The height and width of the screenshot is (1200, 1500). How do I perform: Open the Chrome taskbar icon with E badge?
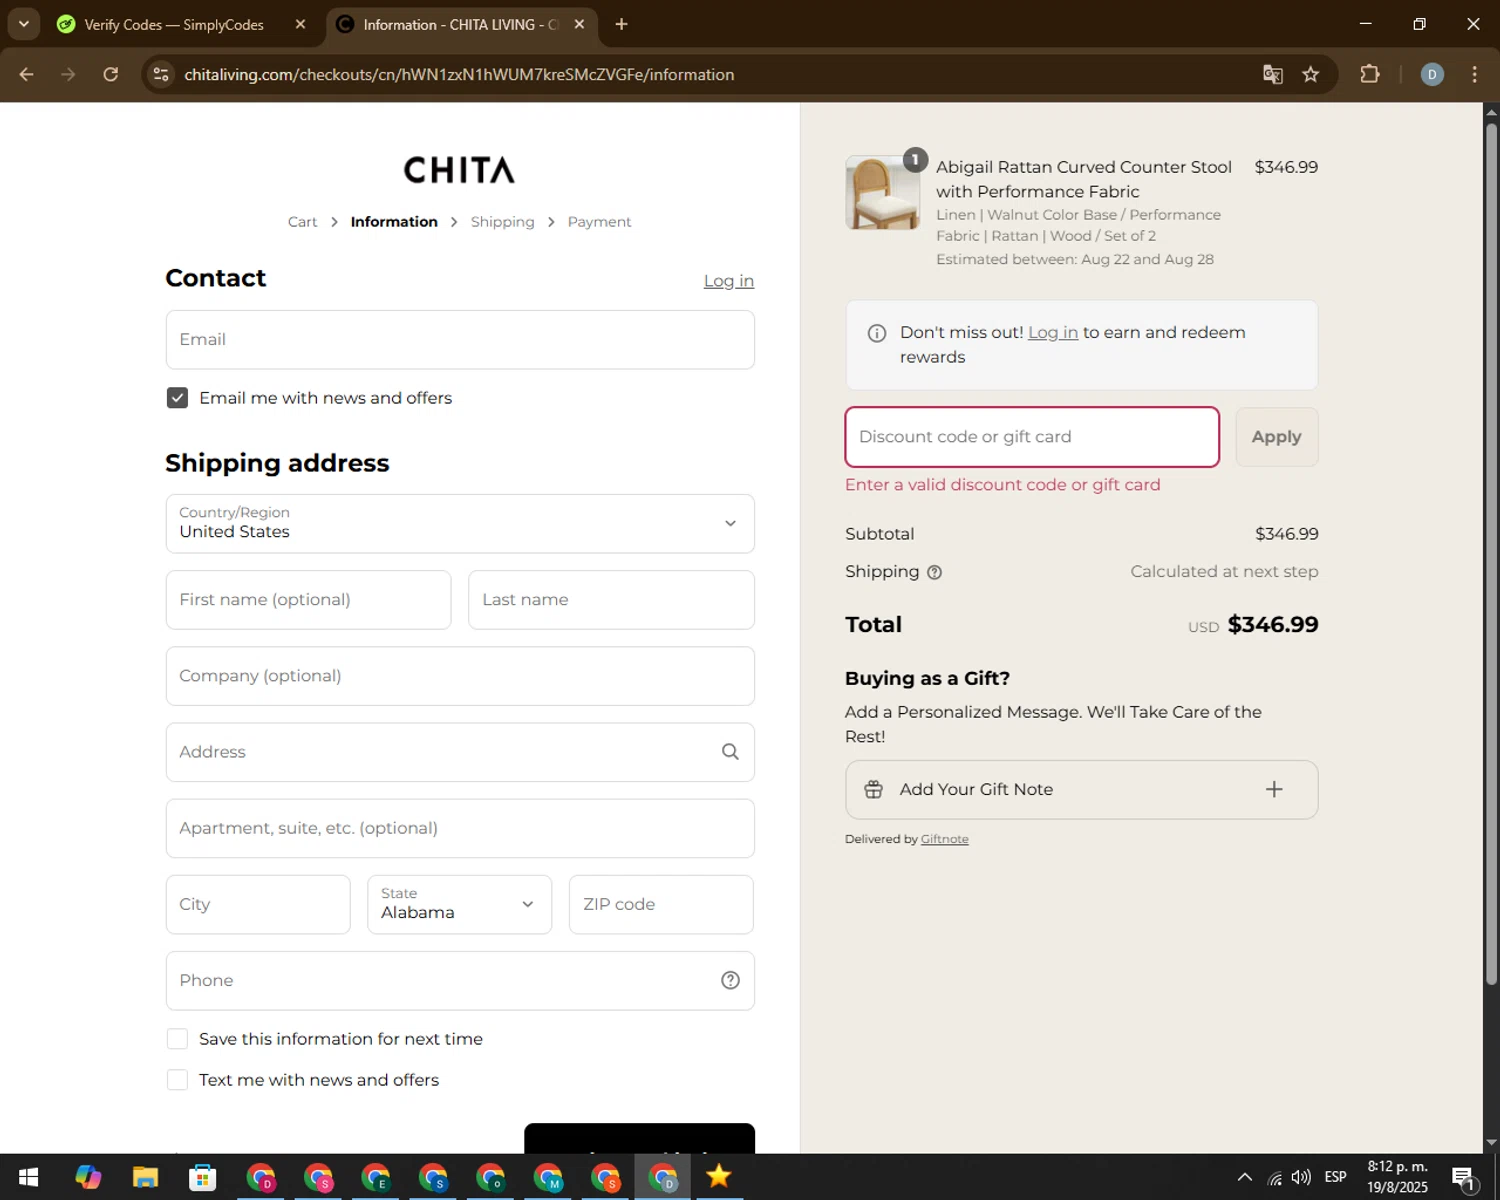point(376,1177)
